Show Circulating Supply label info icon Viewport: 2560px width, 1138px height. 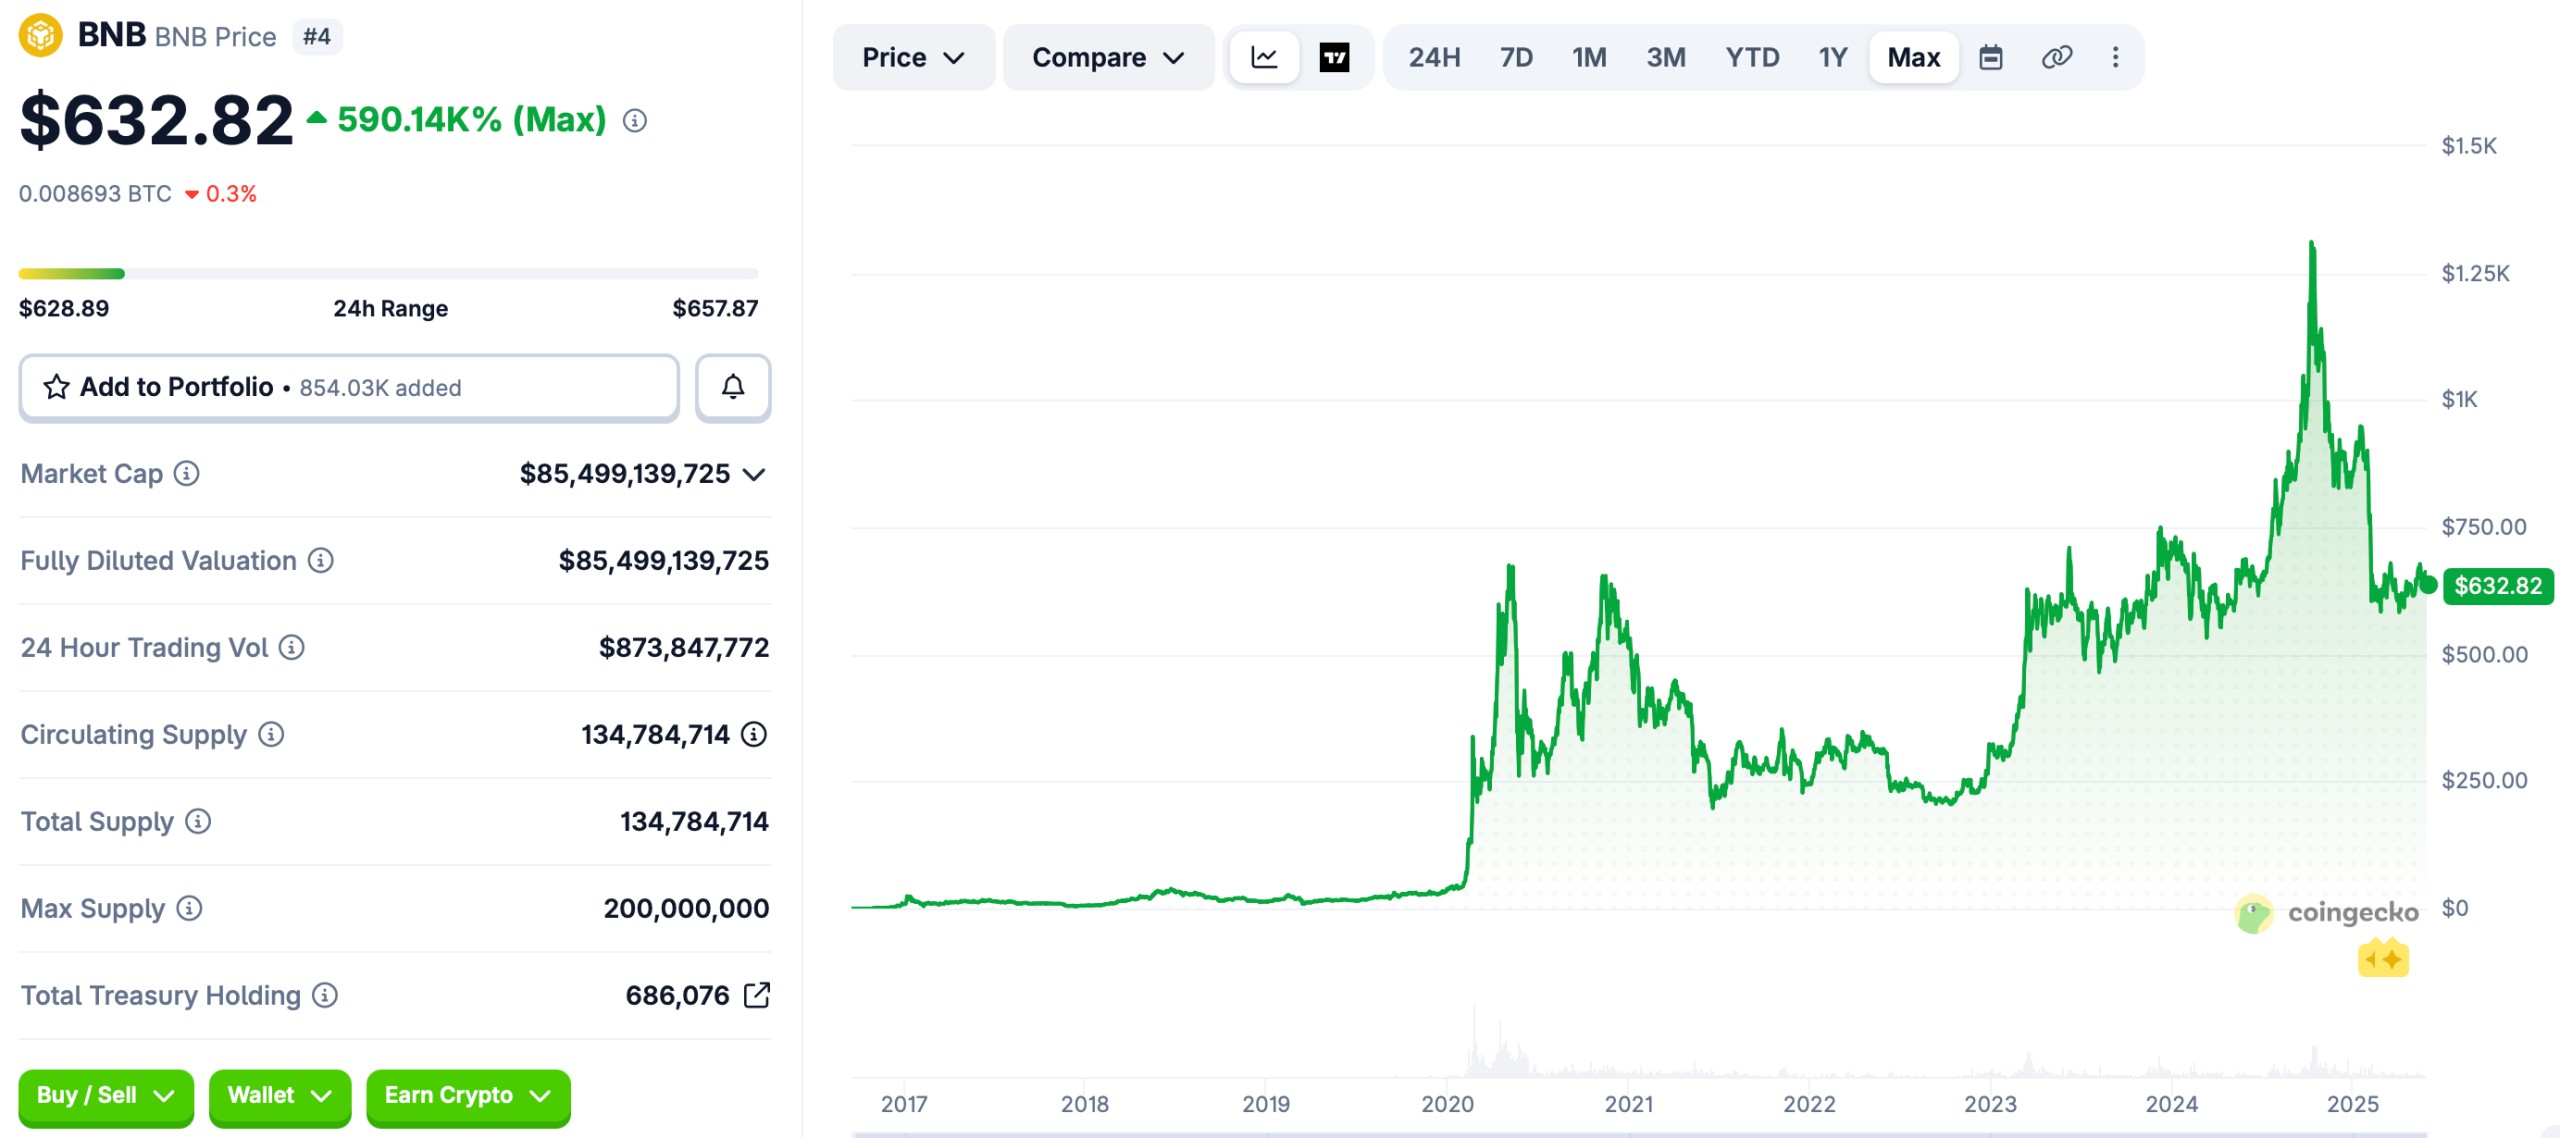271,734
